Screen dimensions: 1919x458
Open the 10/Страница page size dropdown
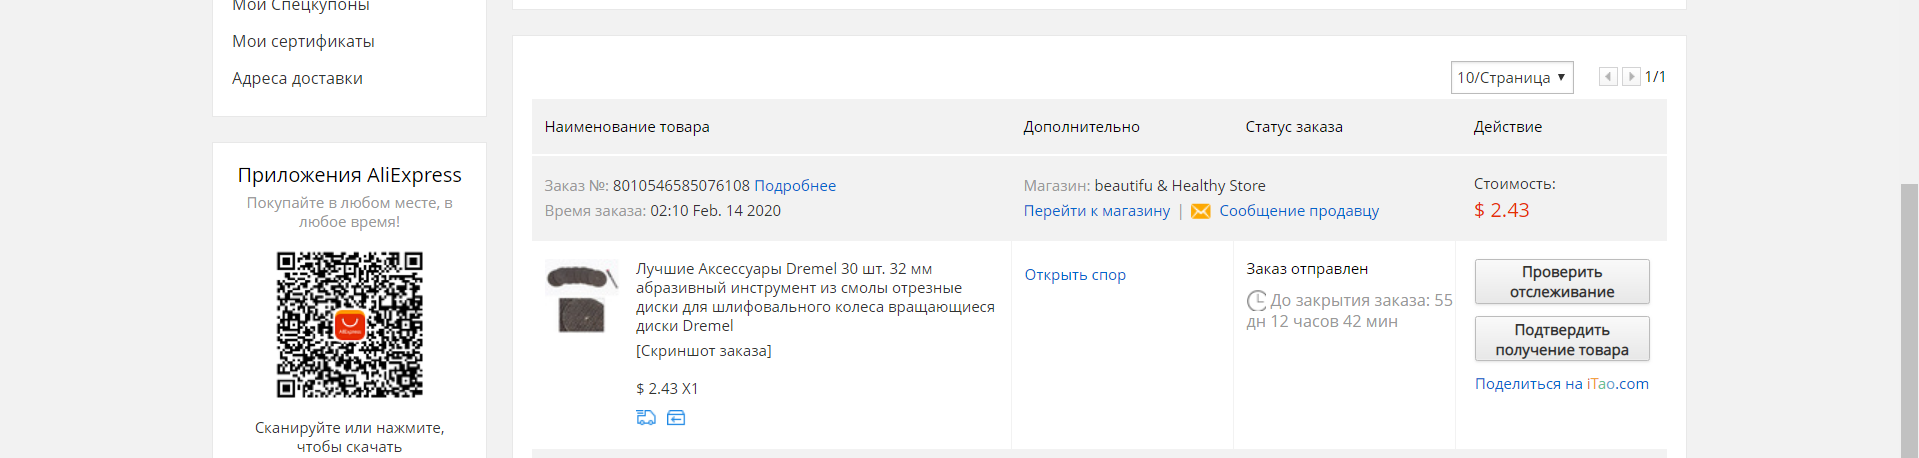pyautogui.click(x=1512, y=77)
